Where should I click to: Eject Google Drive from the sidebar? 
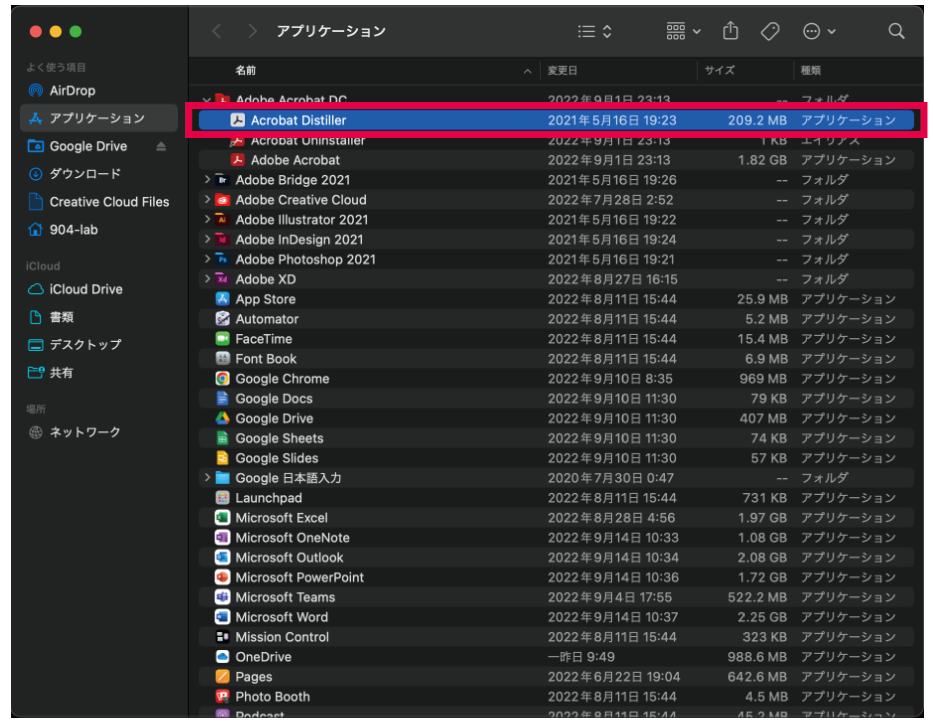162,147
